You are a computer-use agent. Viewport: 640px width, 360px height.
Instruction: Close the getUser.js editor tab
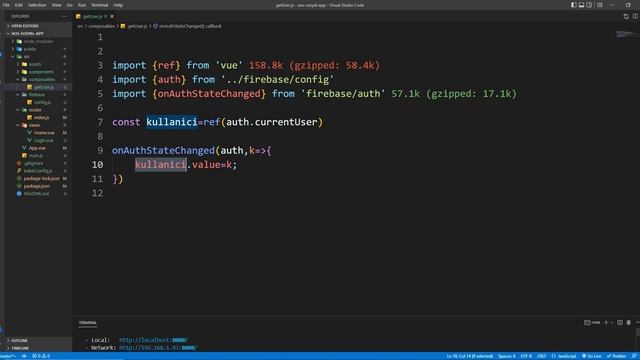pos(112,16)
